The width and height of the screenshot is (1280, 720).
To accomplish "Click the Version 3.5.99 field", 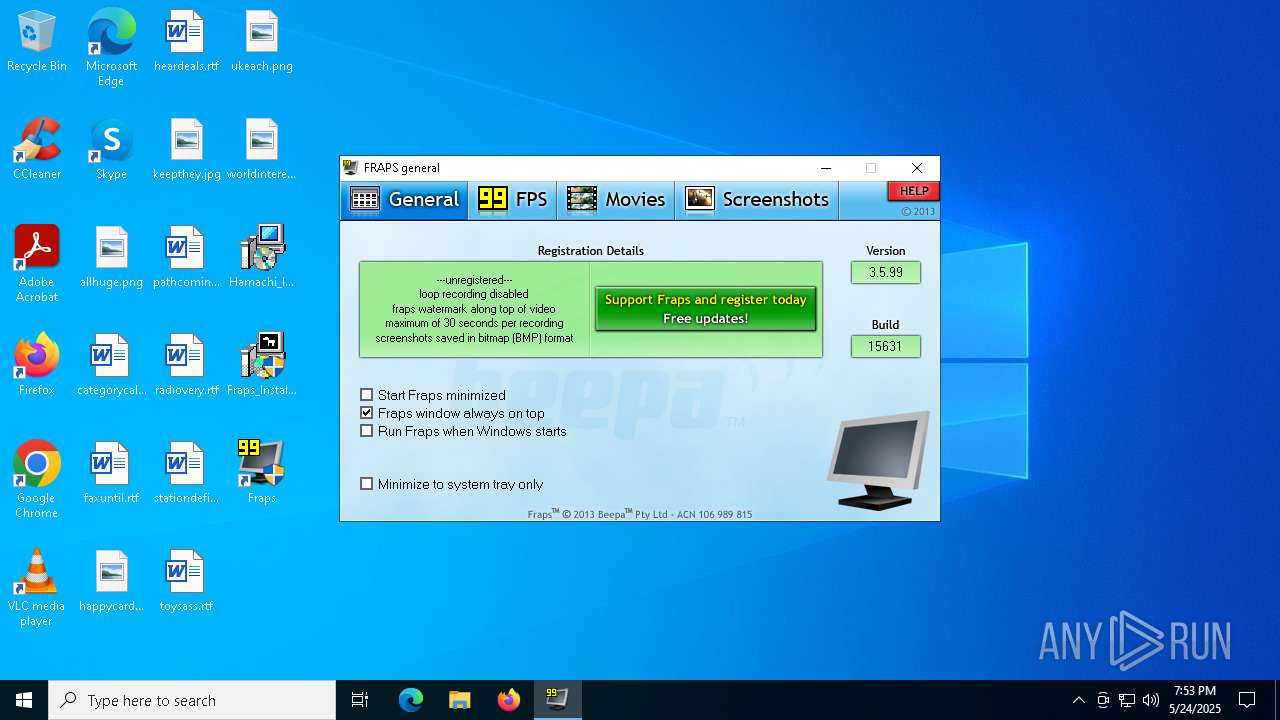I will click(x=886, y=272).
